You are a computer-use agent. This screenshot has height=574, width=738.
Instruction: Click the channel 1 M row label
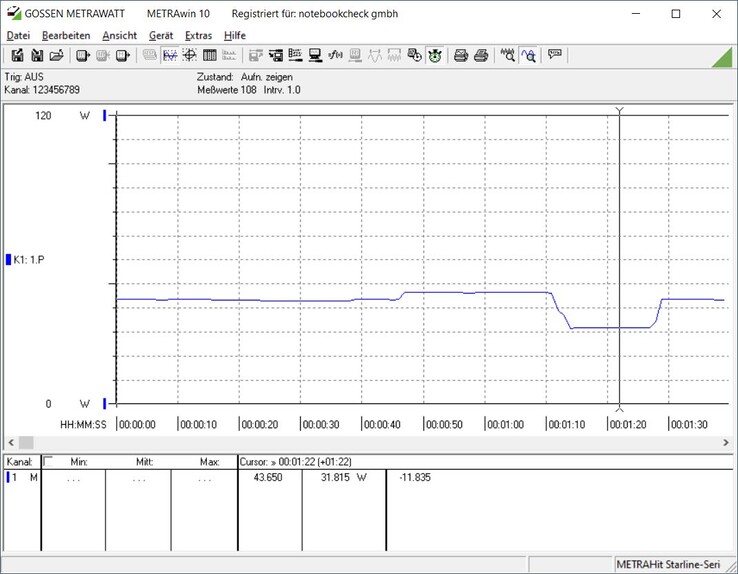[22, 478]
